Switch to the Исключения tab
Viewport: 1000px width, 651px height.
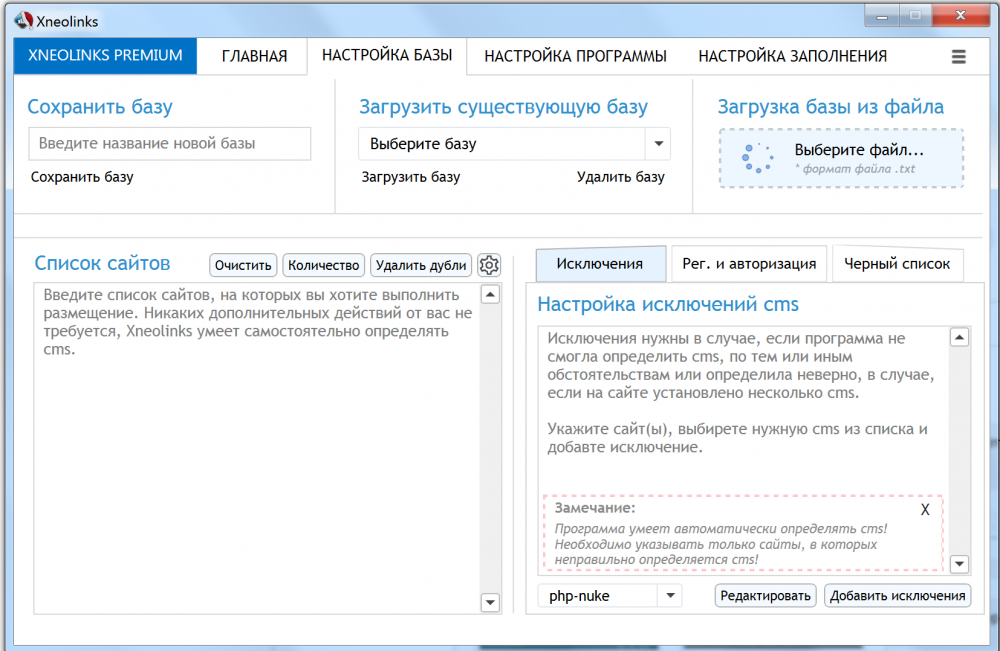(x=600, y=263)
